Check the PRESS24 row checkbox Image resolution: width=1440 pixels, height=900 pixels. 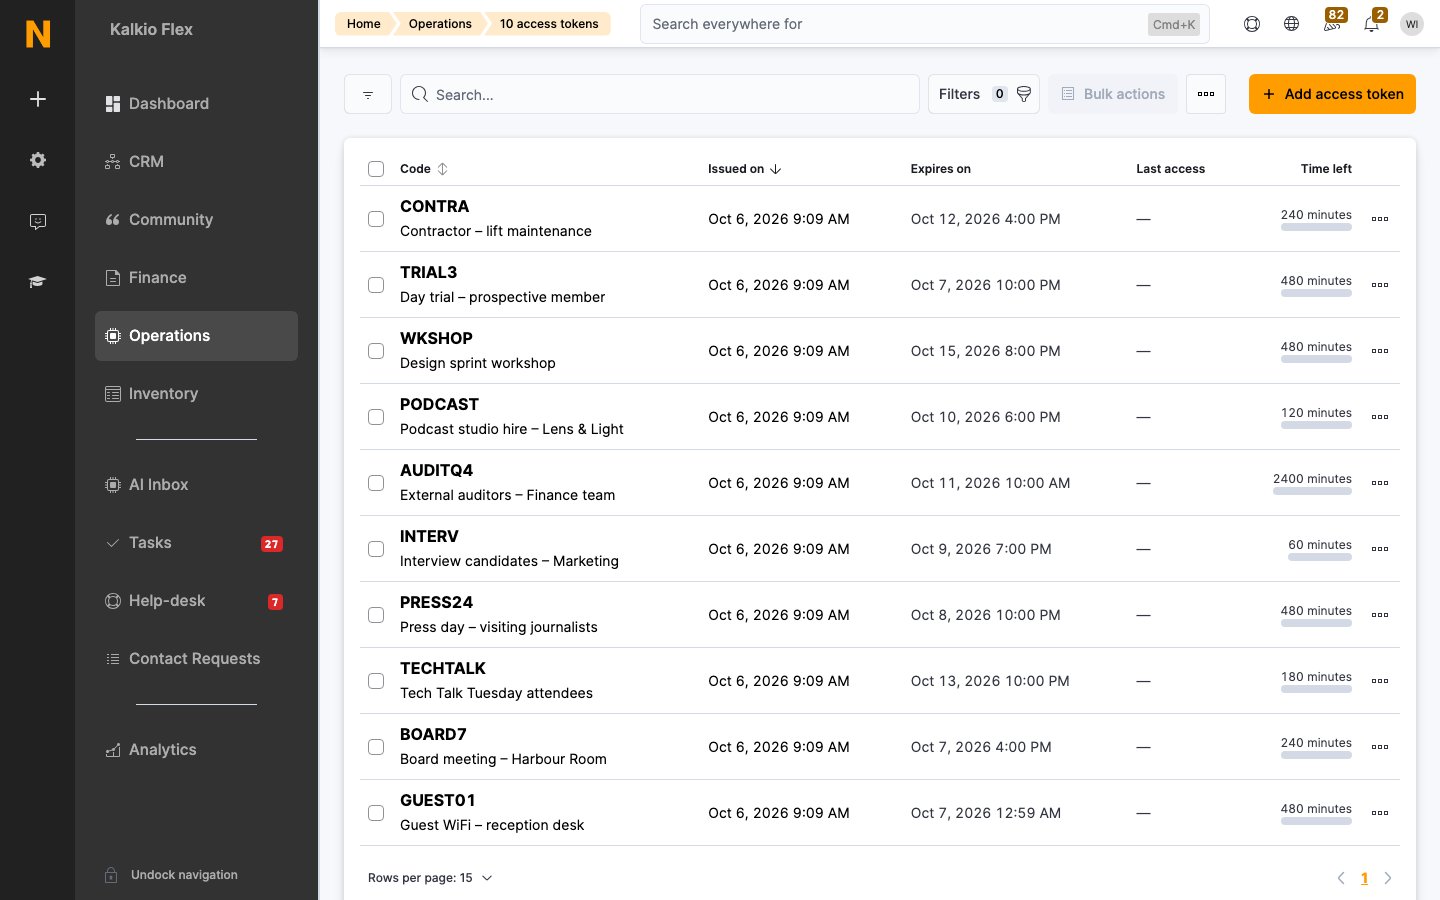coord(376,615)
